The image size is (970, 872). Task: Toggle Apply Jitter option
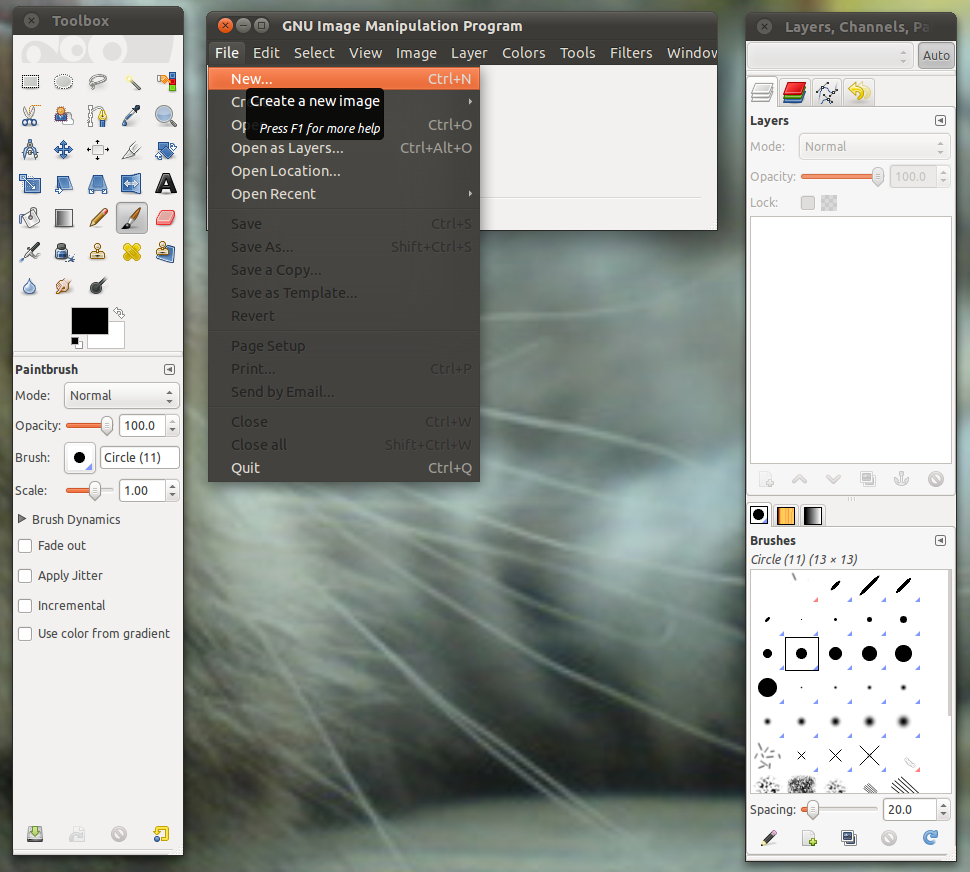pos(26,576)
